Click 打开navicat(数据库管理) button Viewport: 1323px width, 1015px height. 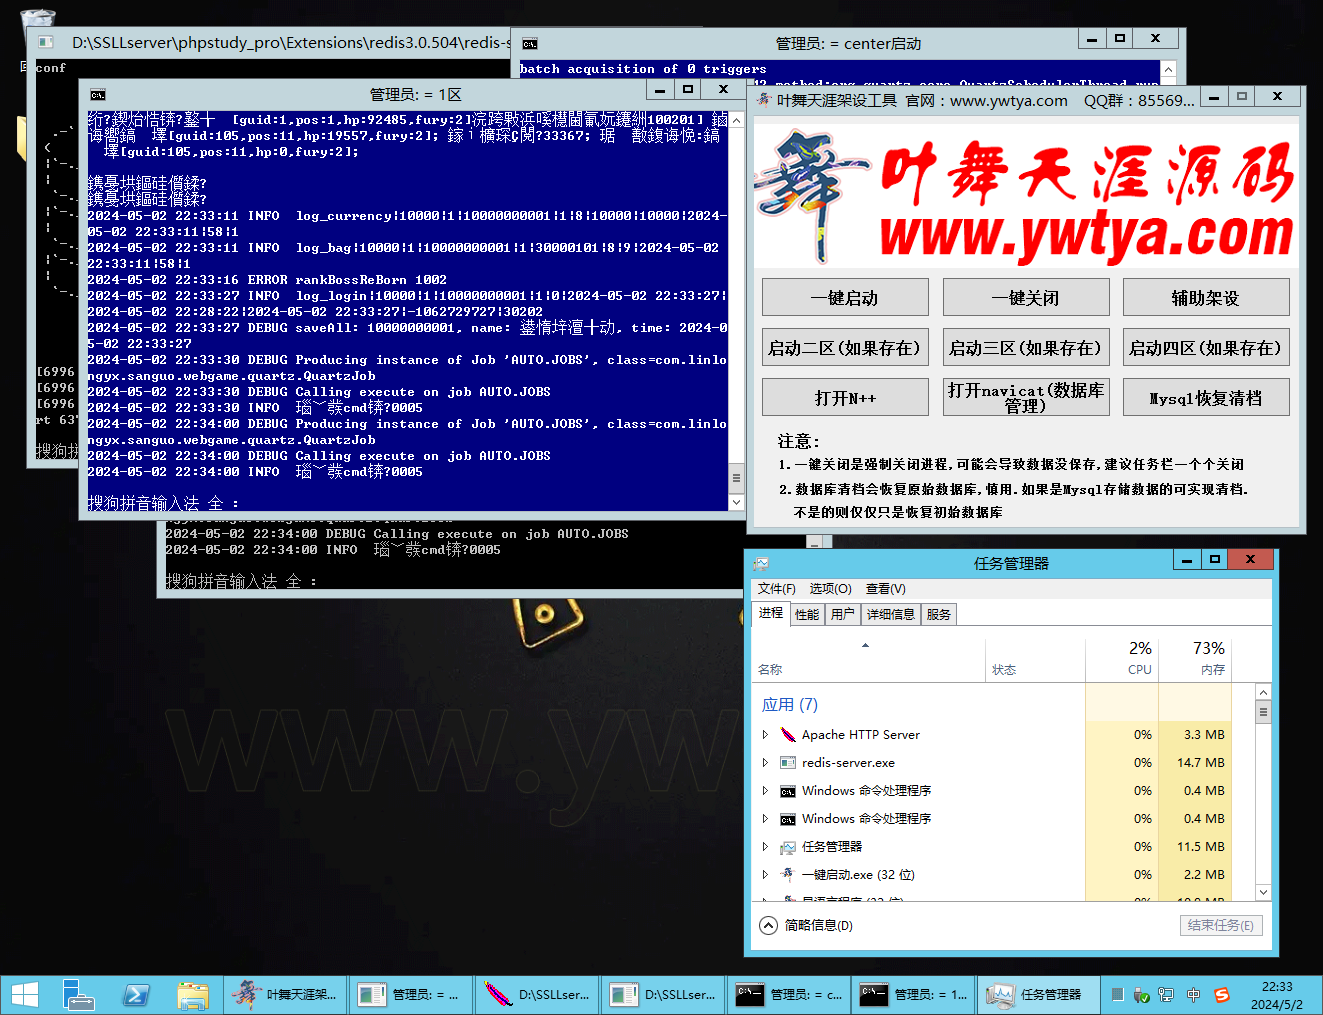pos(1026,398)
